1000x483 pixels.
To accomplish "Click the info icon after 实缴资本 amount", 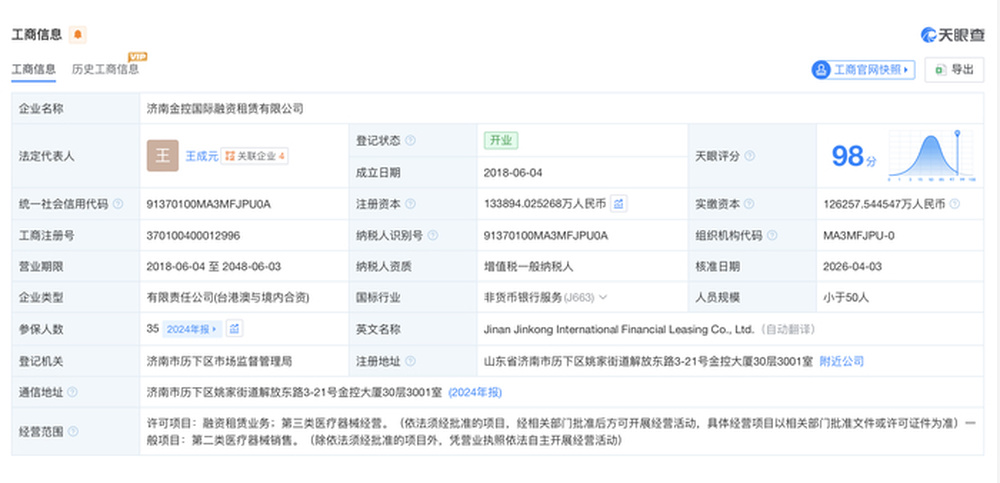I will 956,204.
